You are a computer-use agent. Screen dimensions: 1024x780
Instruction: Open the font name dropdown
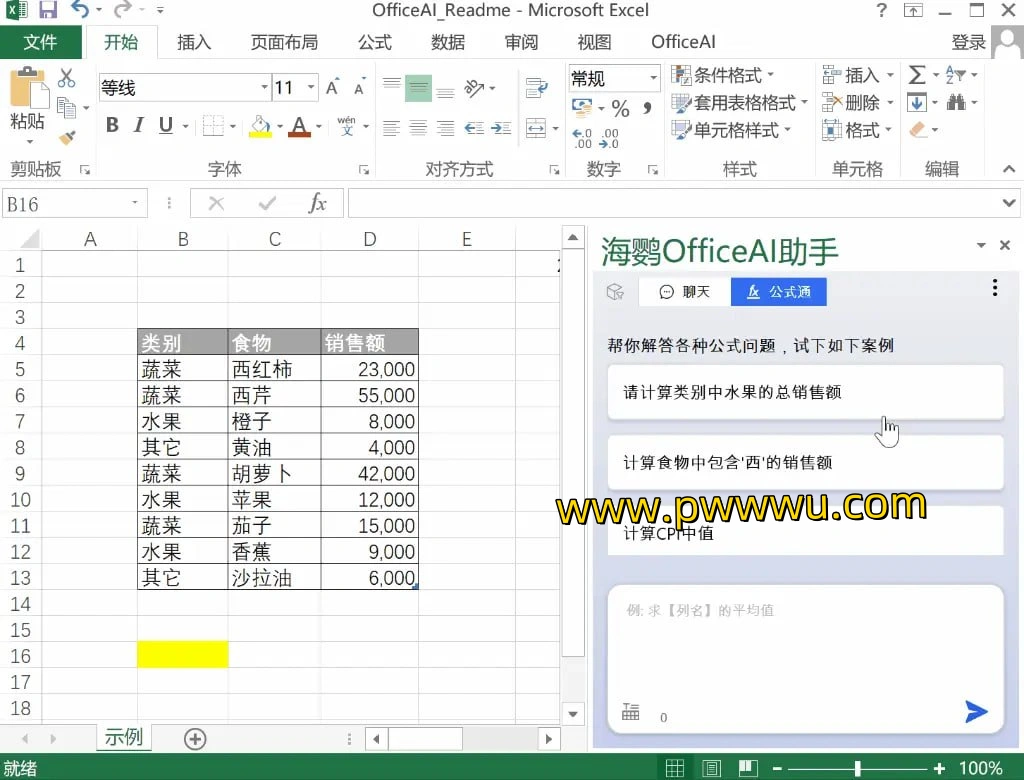[264, 88]
